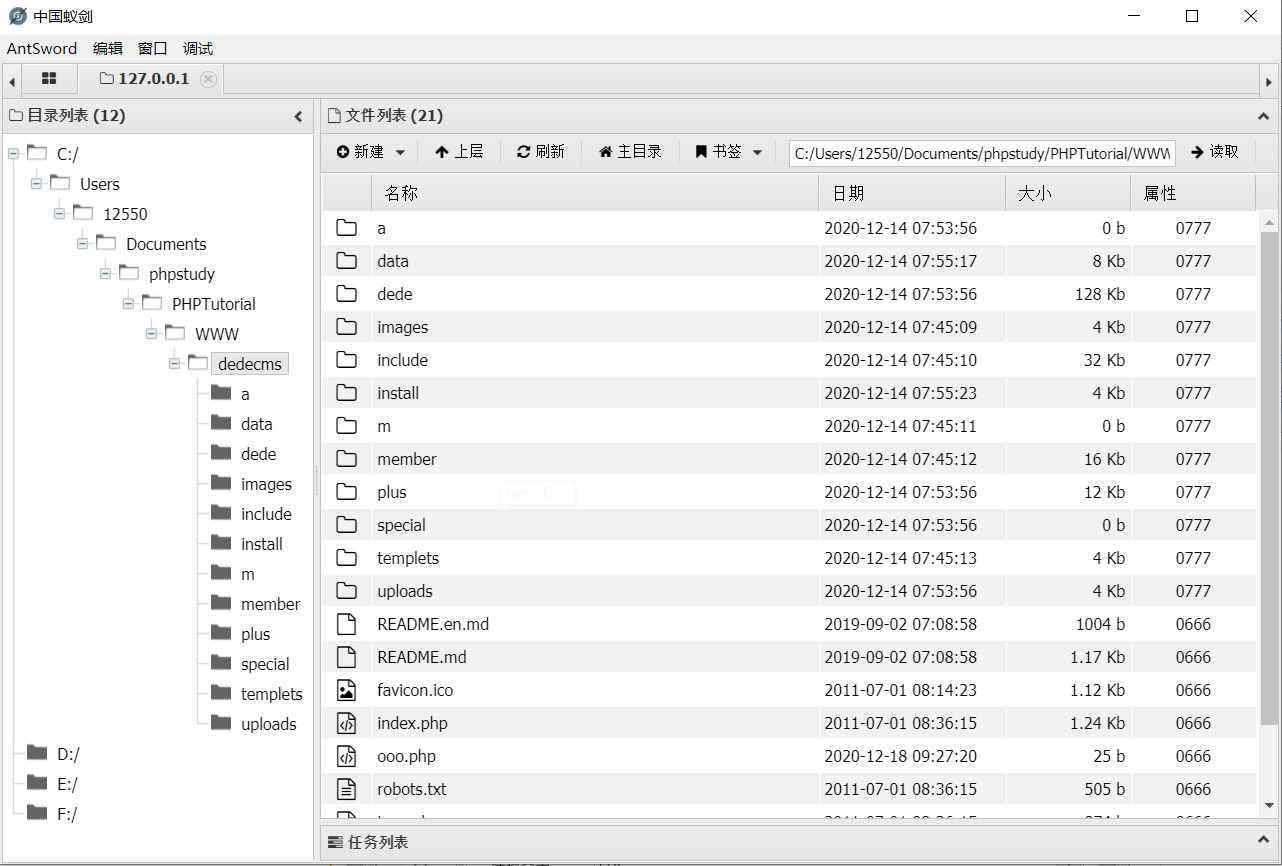Select the folder named templets in file list

click(x=408, y=558)
